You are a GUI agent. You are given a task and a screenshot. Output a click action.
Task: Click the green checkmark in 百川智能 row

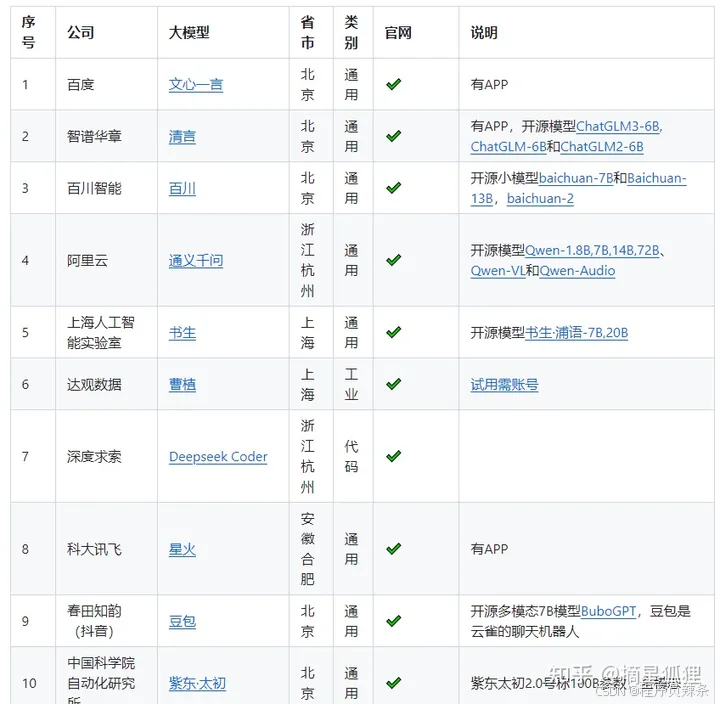(x=394, y=188)
